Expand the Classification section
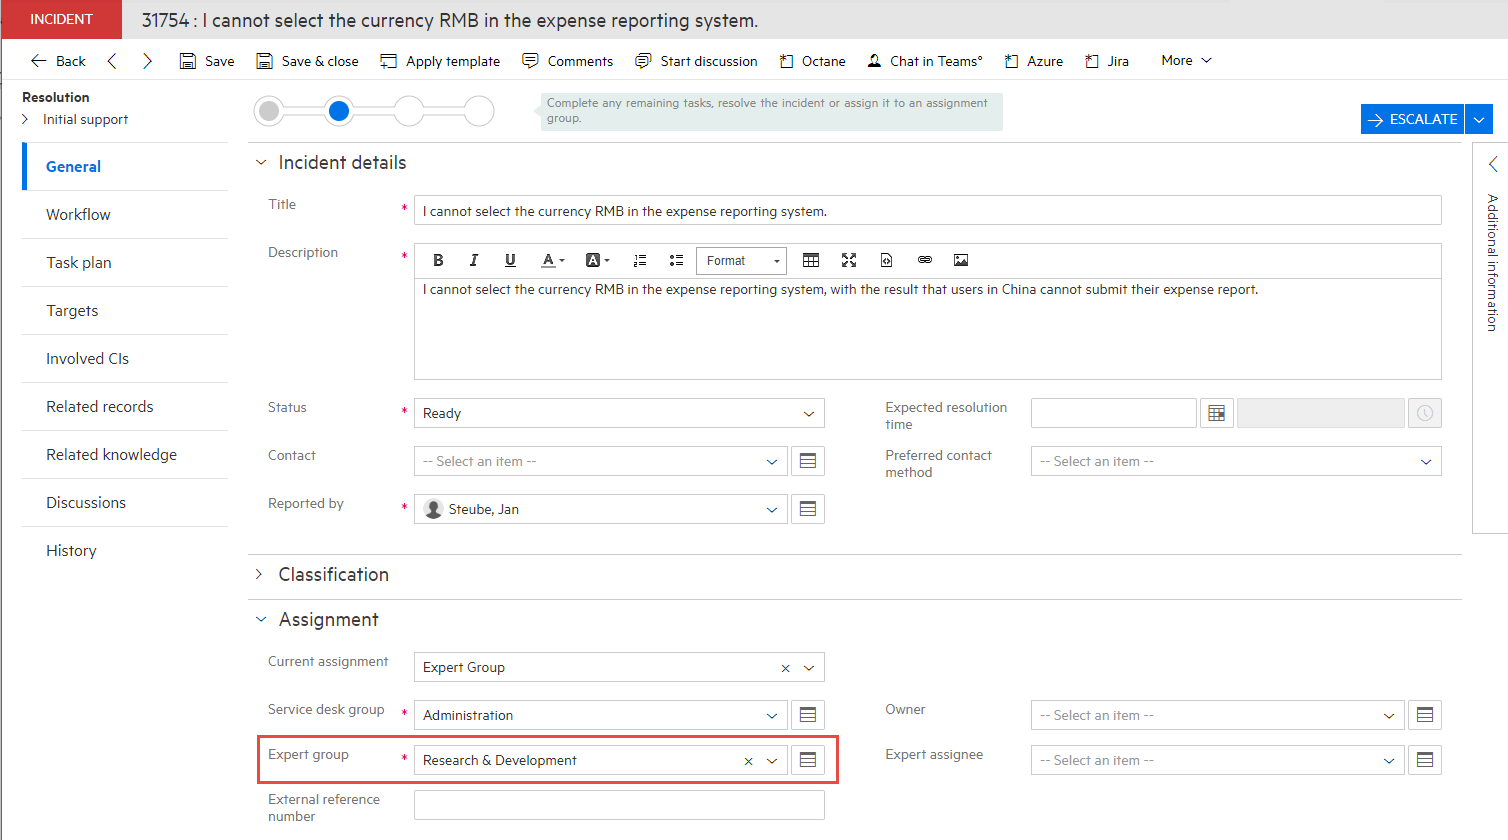Viewport: 1508px width, 840px height. coord(260,574)
